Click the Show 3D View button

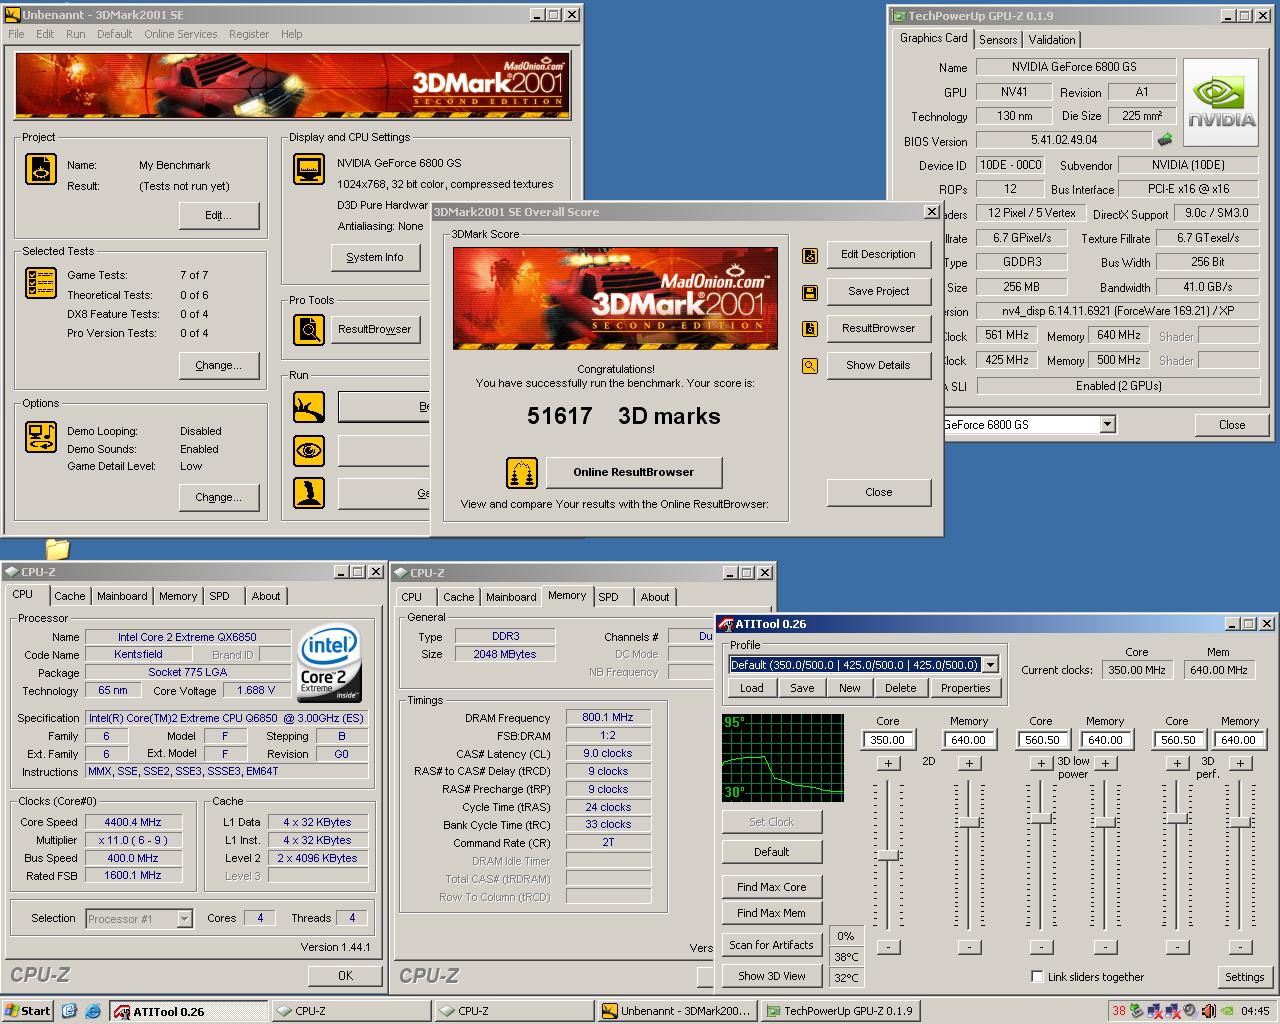point(771,976)
